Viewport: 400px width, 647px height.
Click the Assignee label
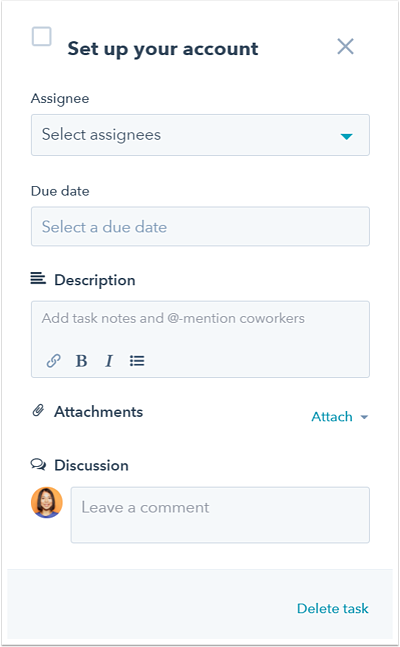[x=60, y=99]
